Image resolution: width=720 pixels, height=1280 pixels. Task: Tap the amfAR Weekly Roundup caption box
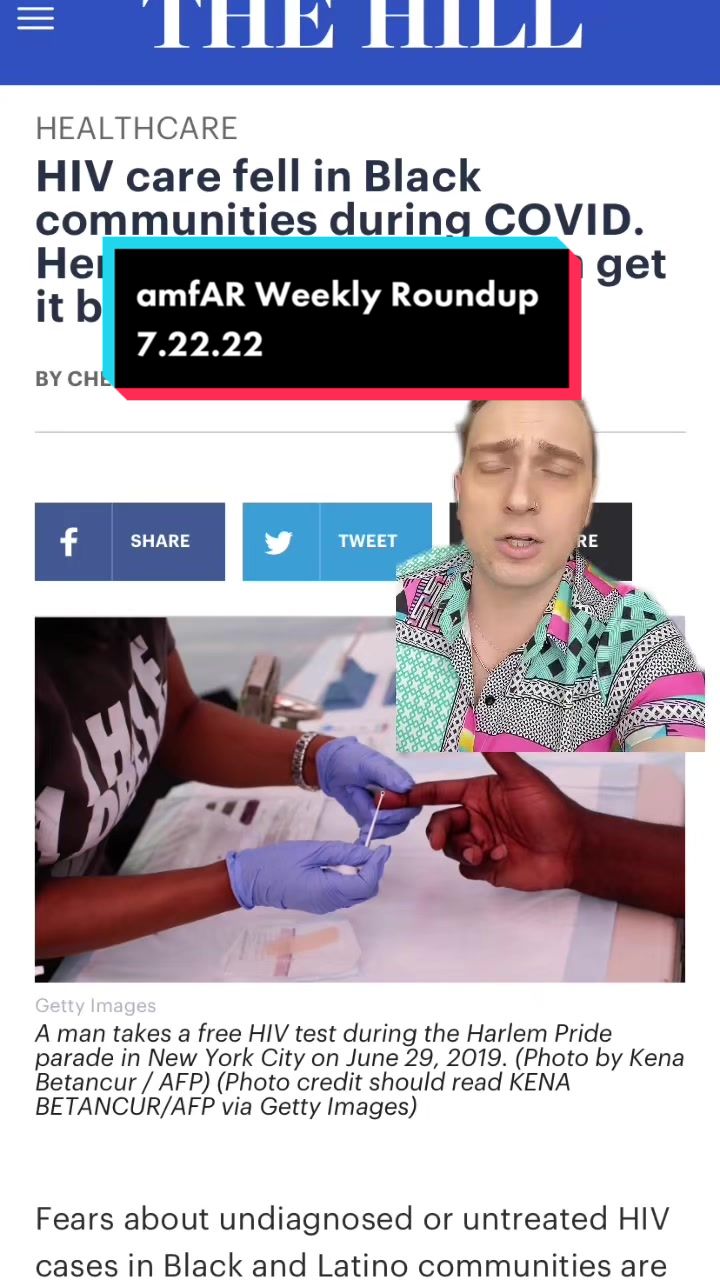(x=341, y=319)
